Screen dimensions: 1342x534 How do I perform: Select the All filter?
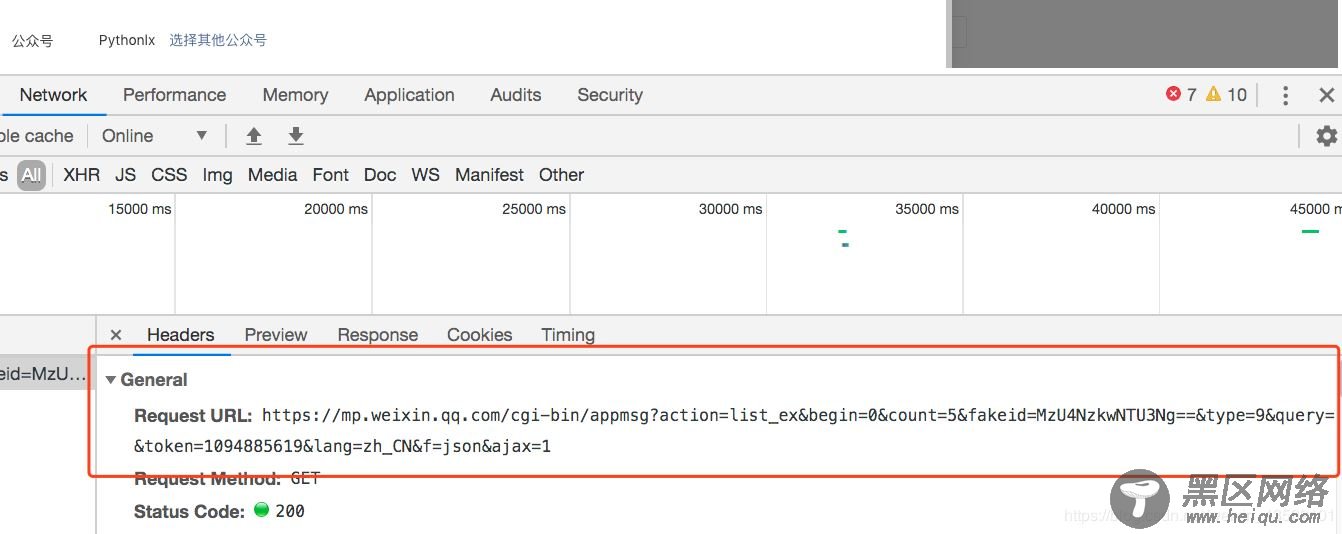coord(32,175)
